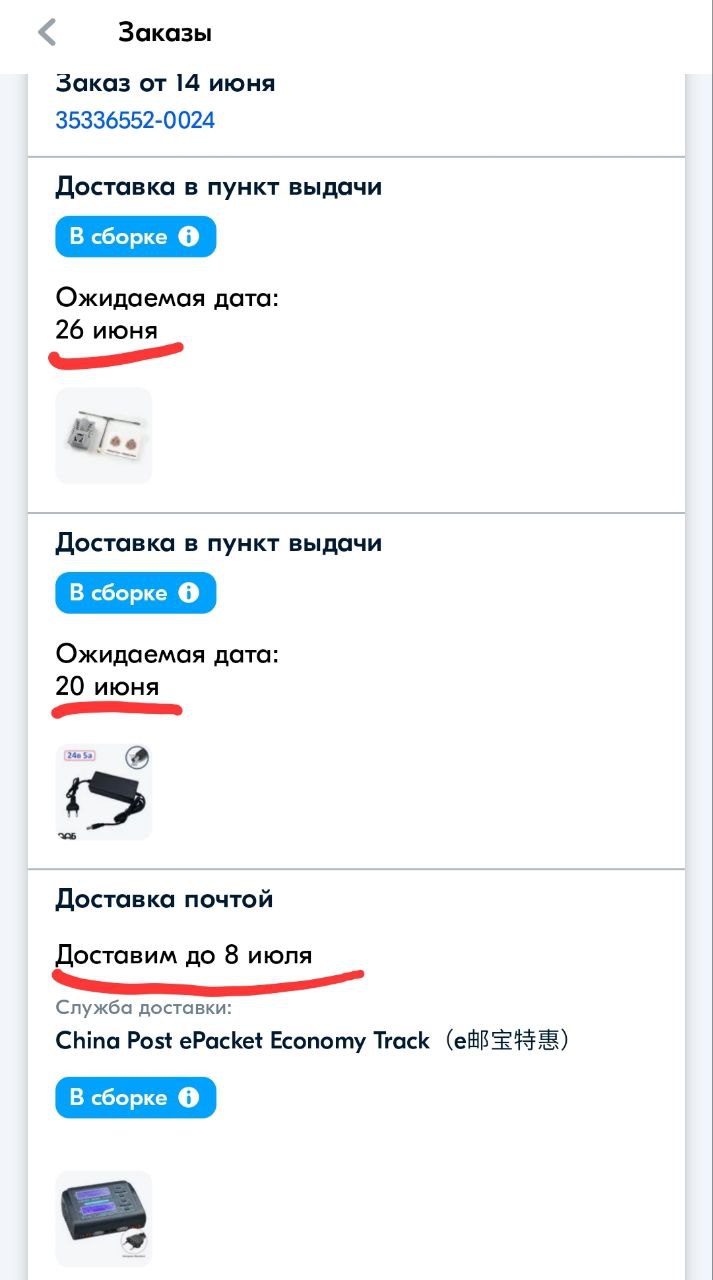Tap the Заказы page title

point(165,32)
